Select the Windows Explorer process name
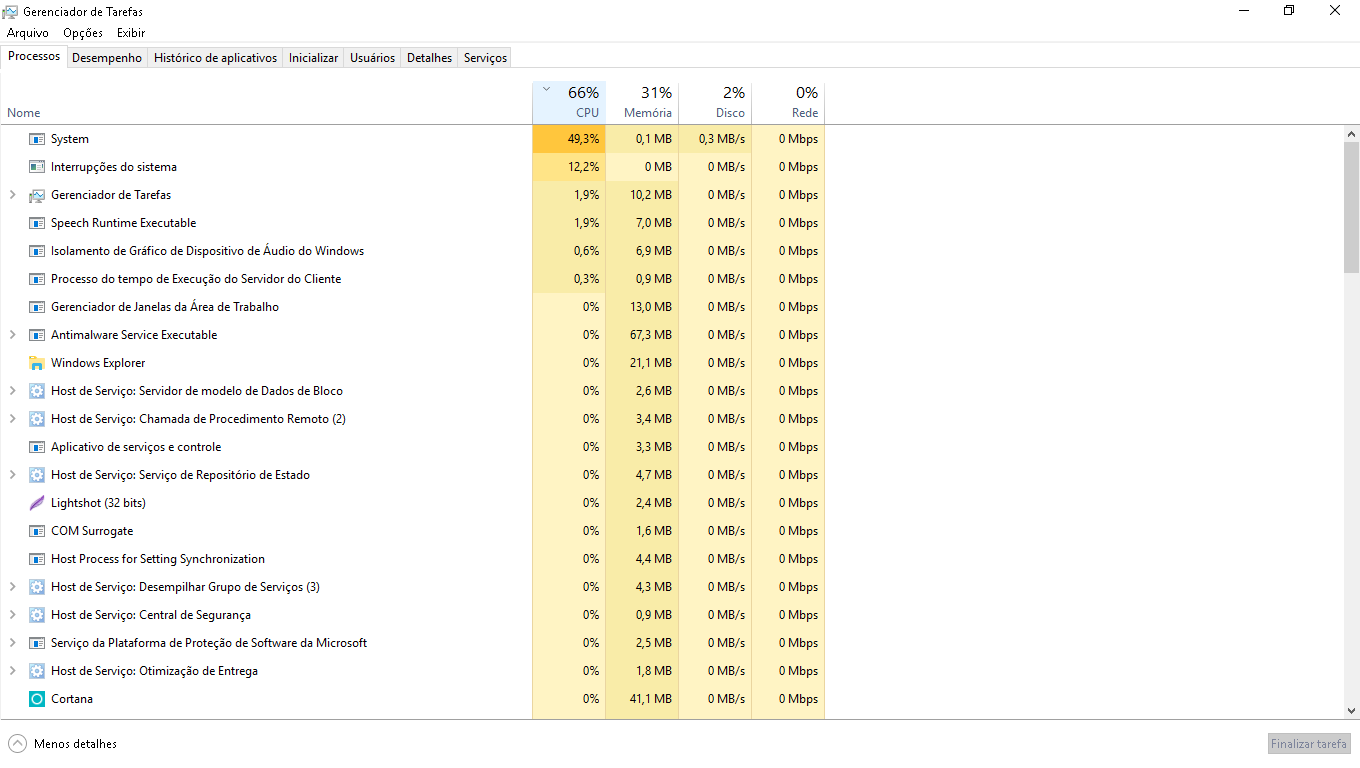 [x=98, y=363]
